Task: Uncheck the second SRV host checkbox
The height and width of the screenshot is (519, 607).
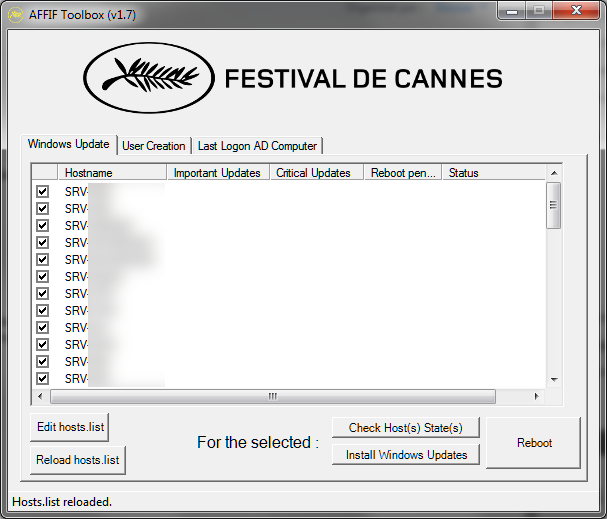Action: (x=43, y=209)
